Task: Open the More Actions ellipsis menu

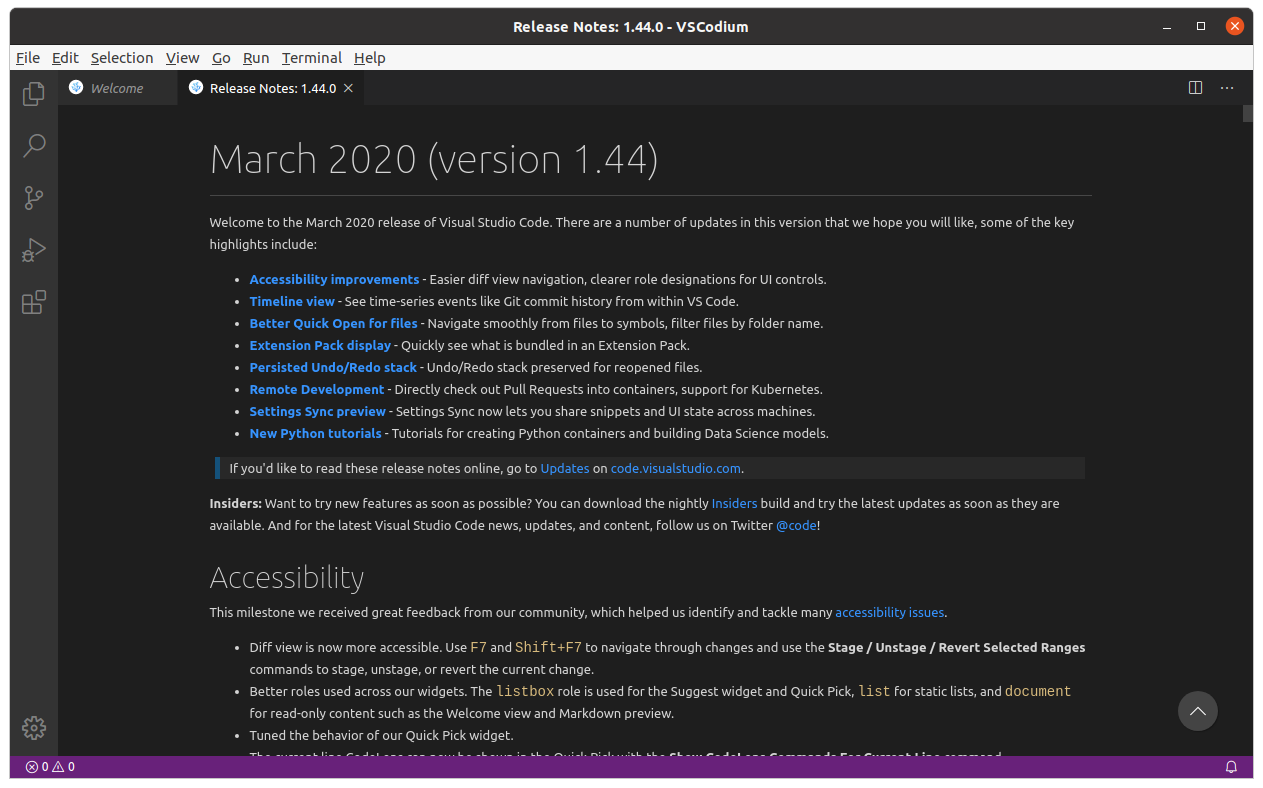Action: click(1227, 88)
